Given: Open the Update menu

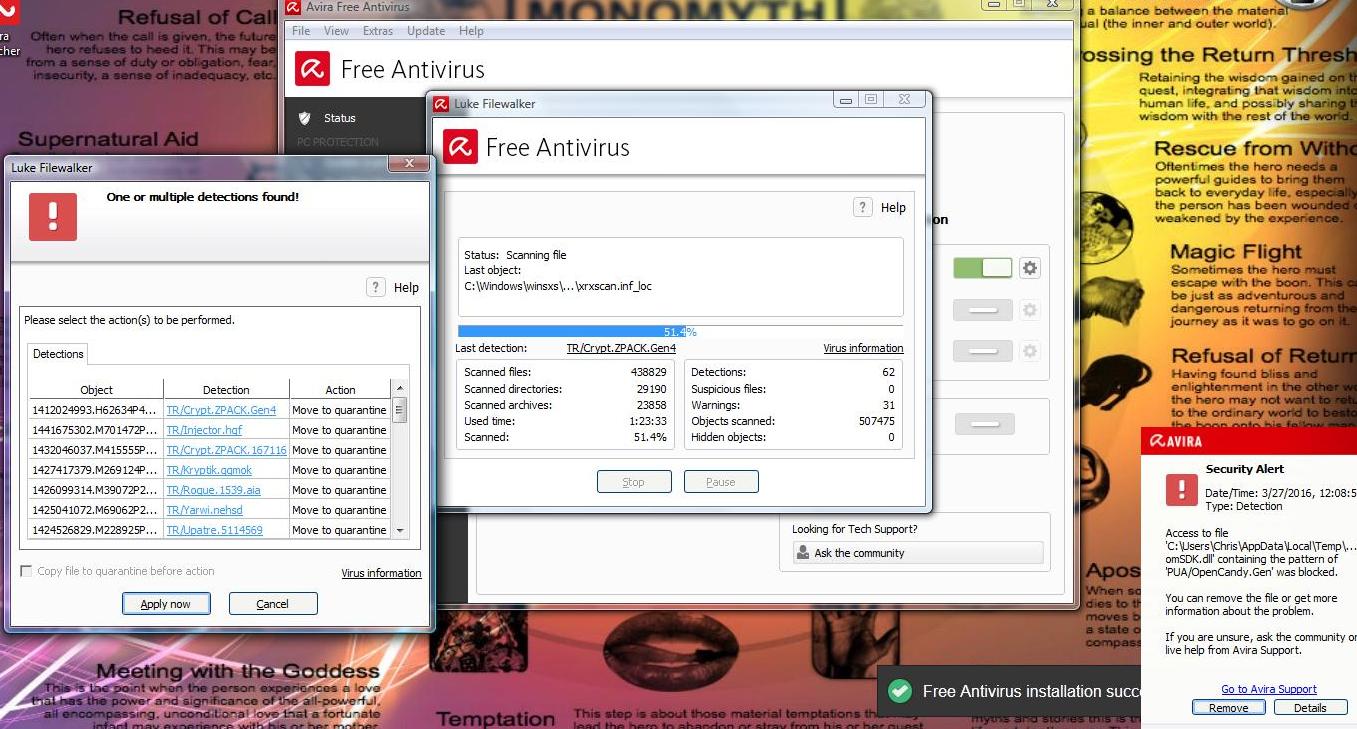Looking at the screenshot, I should click(426, 31).
